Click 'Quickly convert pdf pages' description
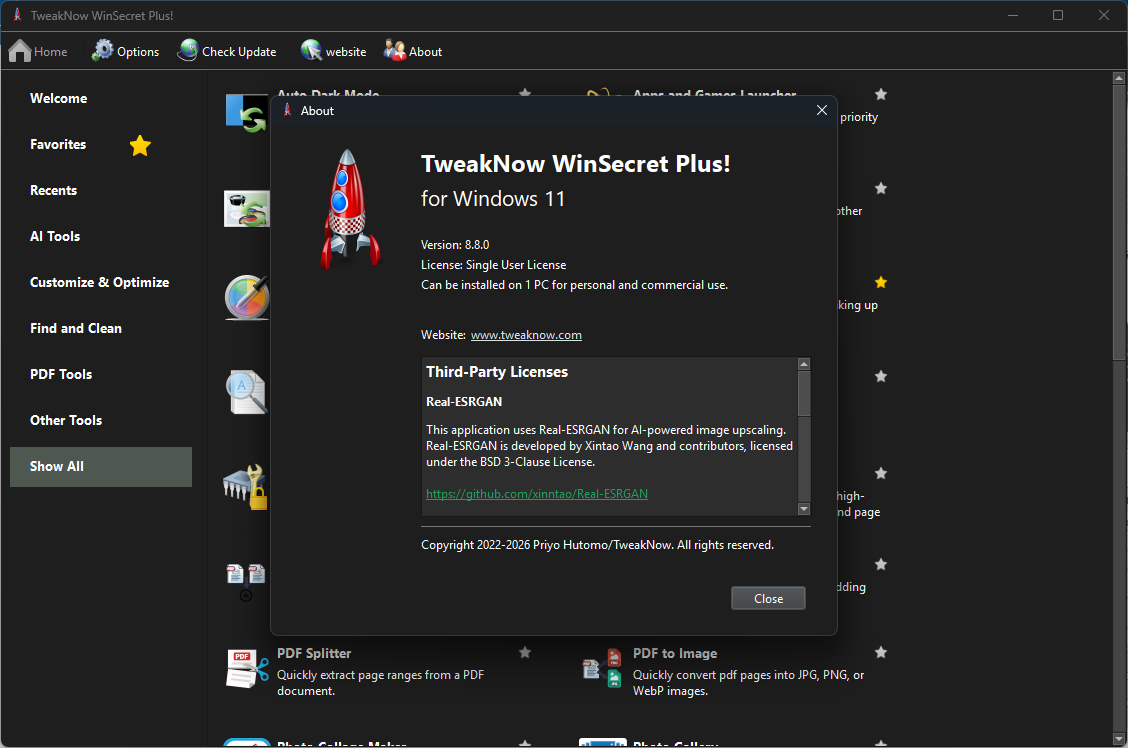 pyautogui.click(x=748, y=683)
